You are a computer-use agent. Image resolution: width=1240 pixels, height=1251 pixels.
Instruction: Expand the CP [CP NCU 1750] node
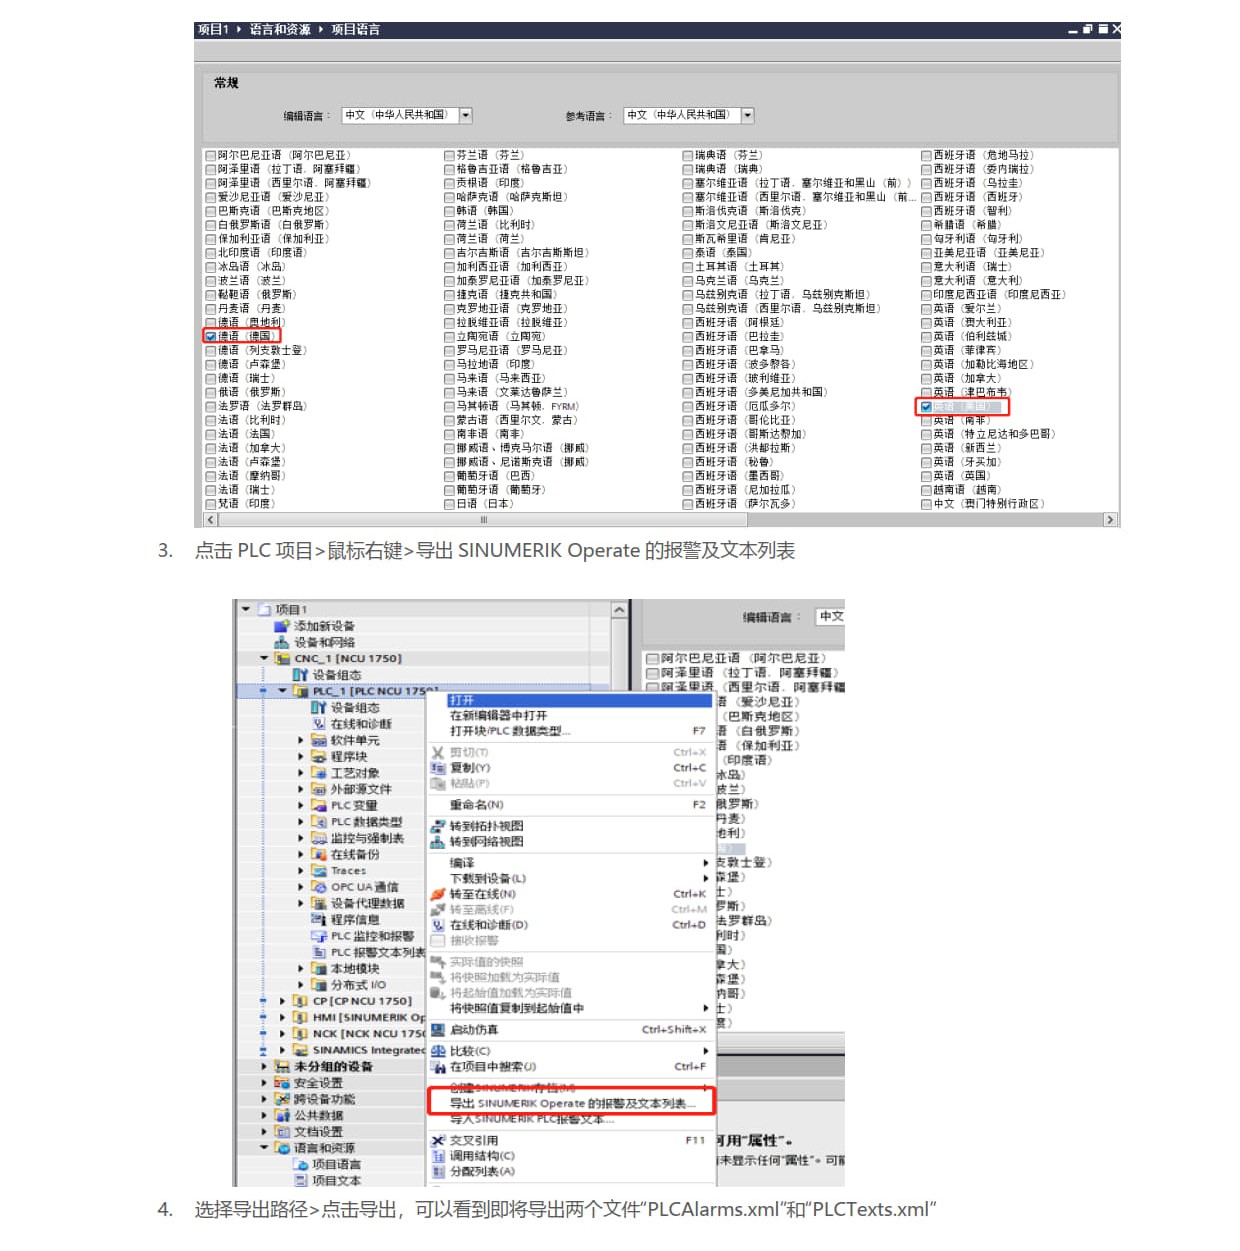click(x=283, y=1001)
